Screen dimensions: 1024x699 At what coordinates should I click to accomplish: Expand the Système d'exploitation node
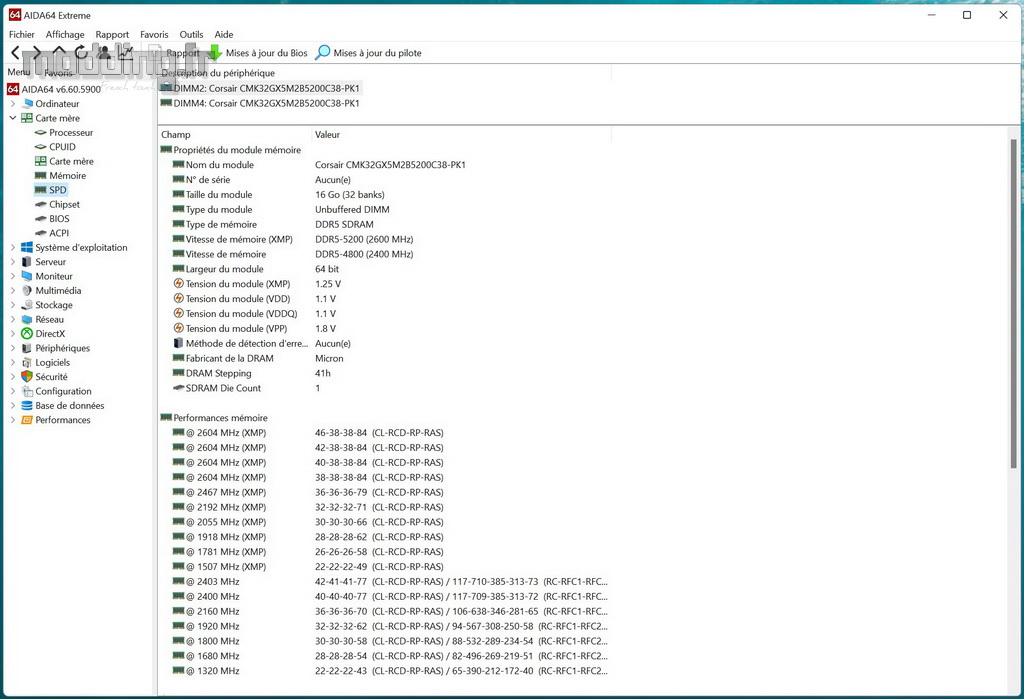point(12,247)
